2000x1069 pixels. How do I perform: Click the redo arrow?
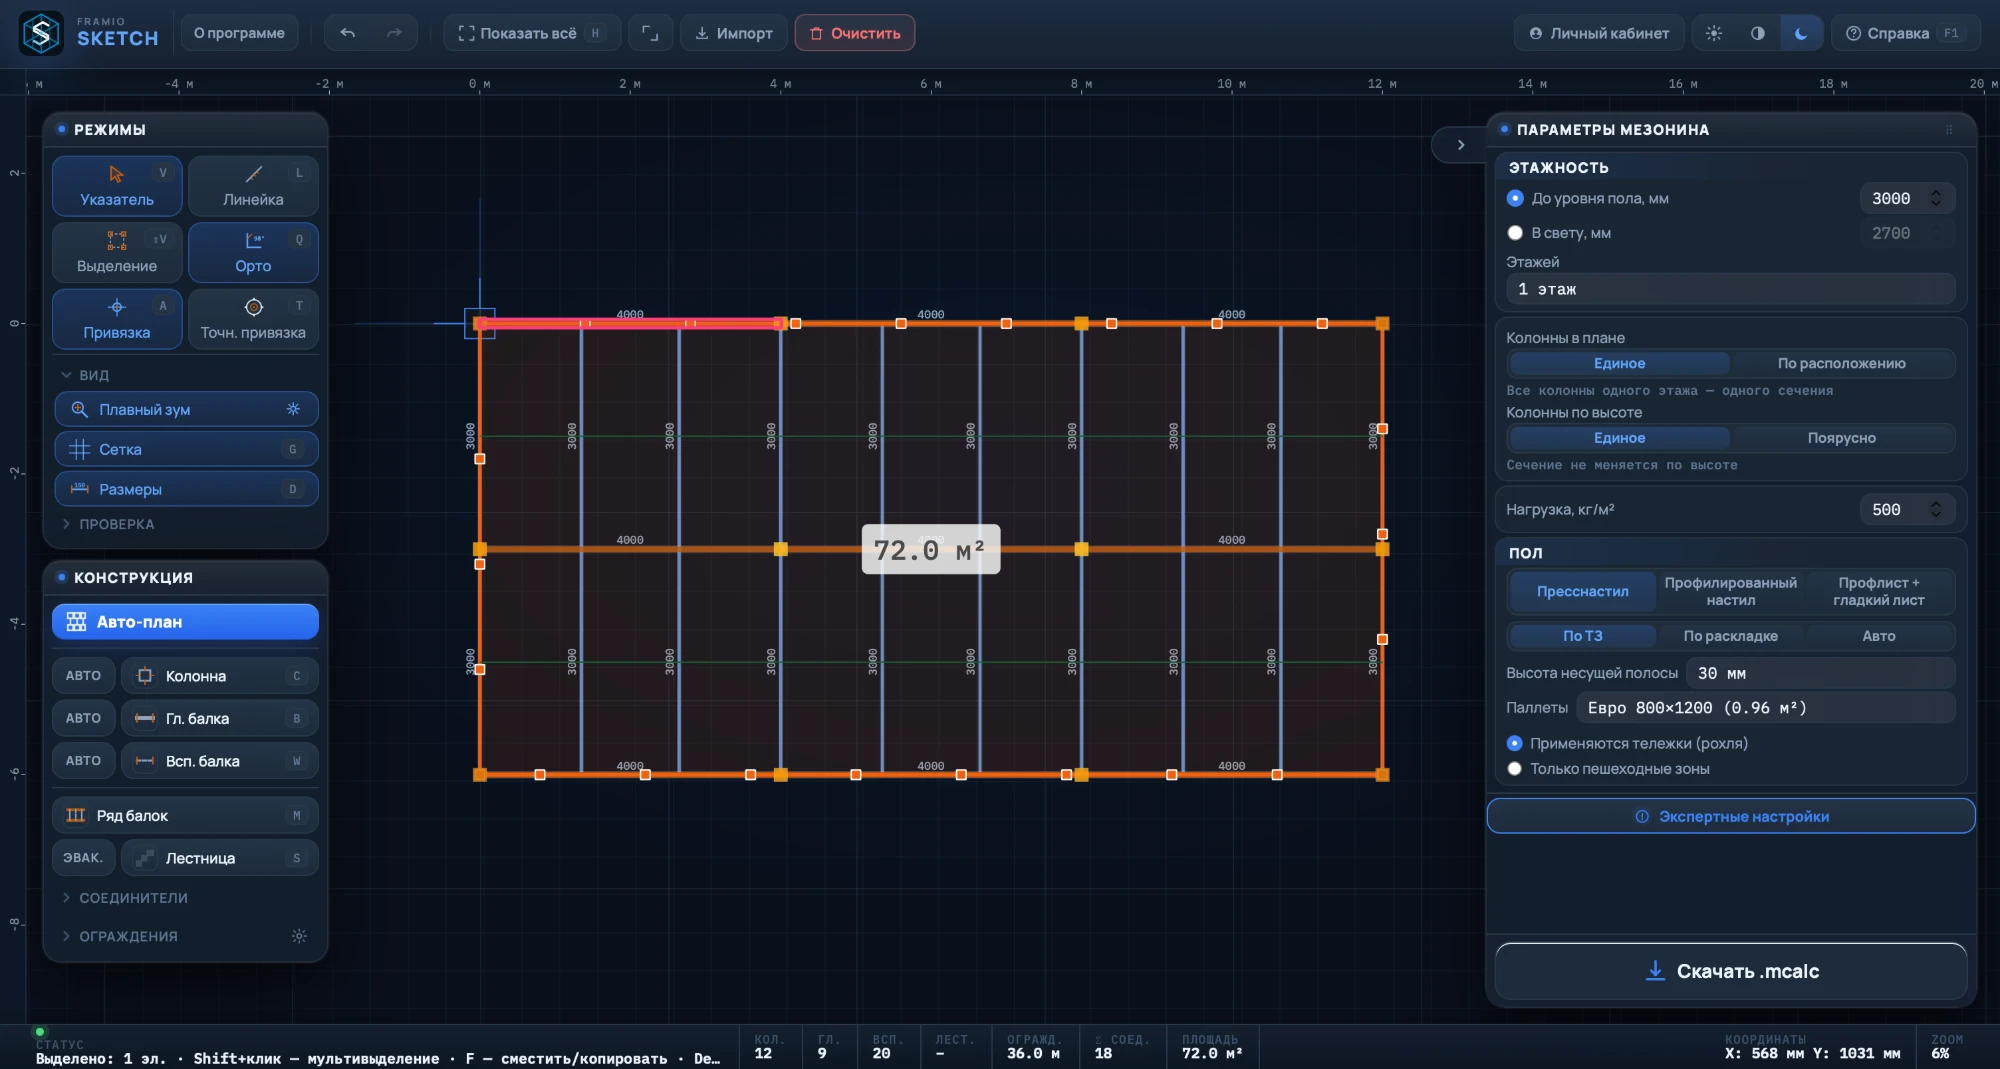[394, 33]
